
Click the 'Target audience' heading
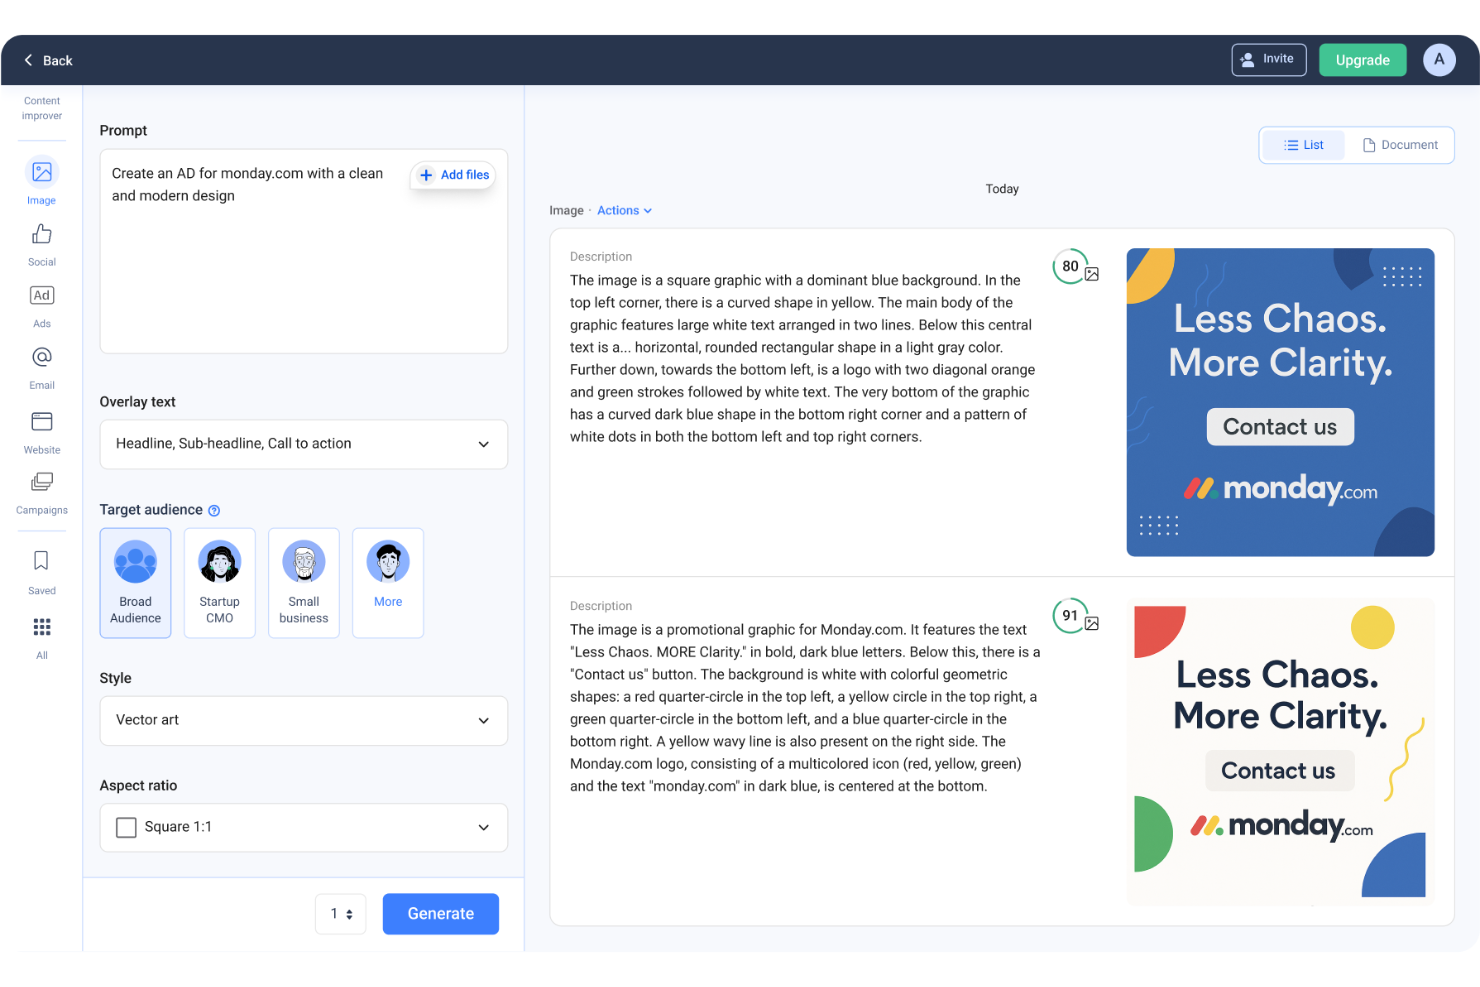(x=151, y=510)
